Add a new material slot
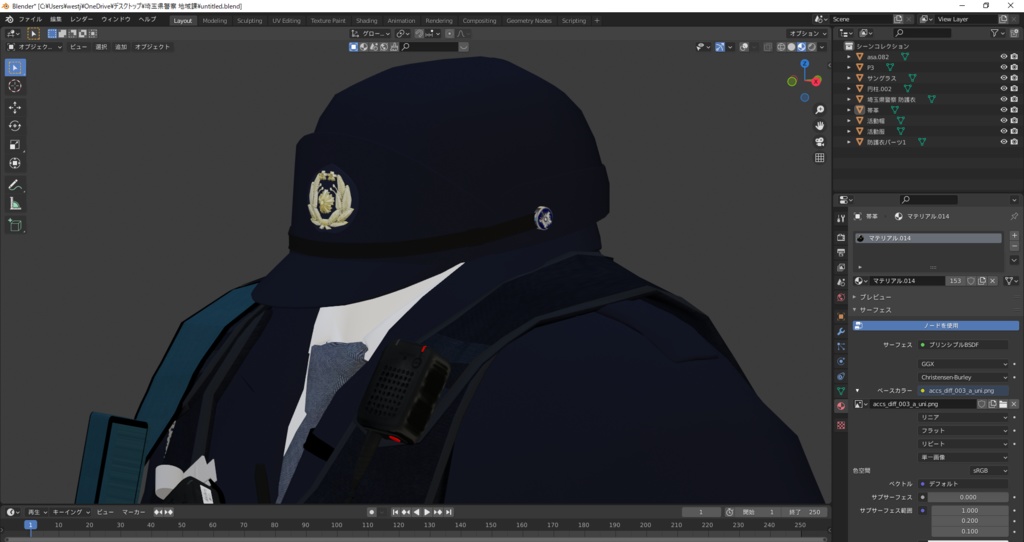The image size is (1024, 542). click(1014, 236)
